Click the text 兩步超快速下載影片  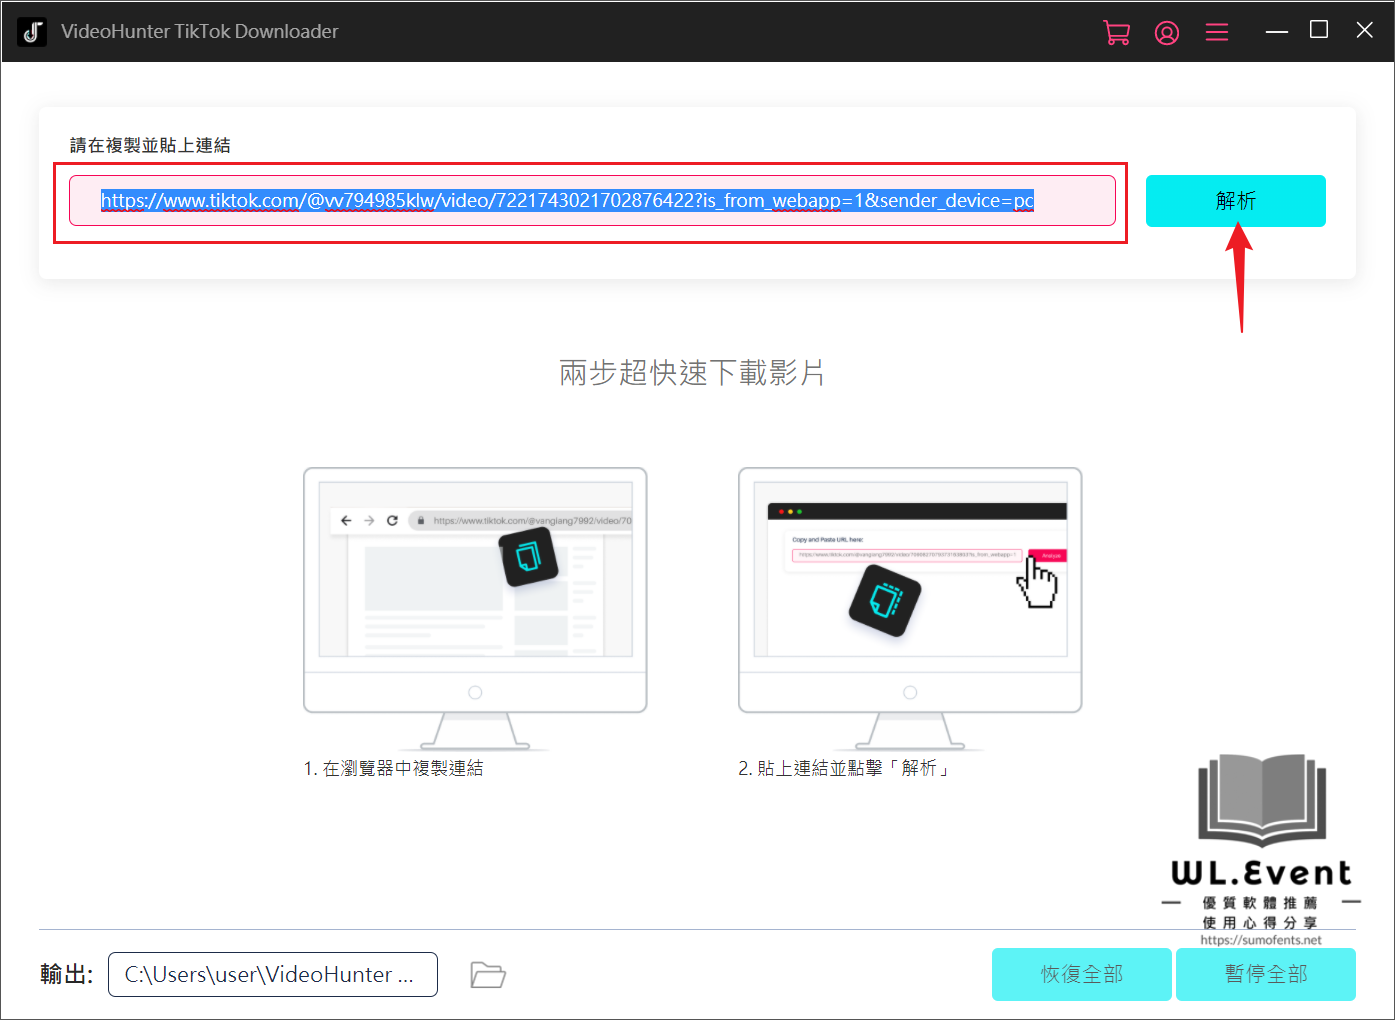click(x=692, y=373)
